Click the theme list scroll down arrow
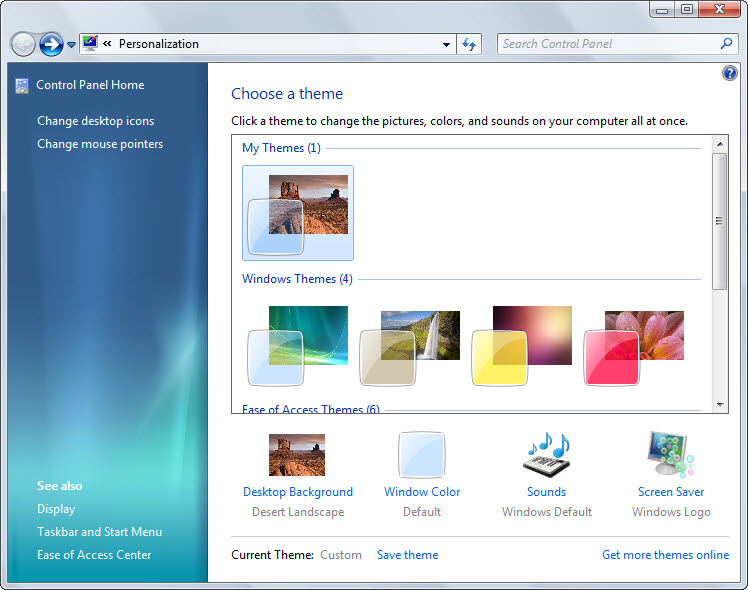Viewport: 748px width, 590px height. 720,405
